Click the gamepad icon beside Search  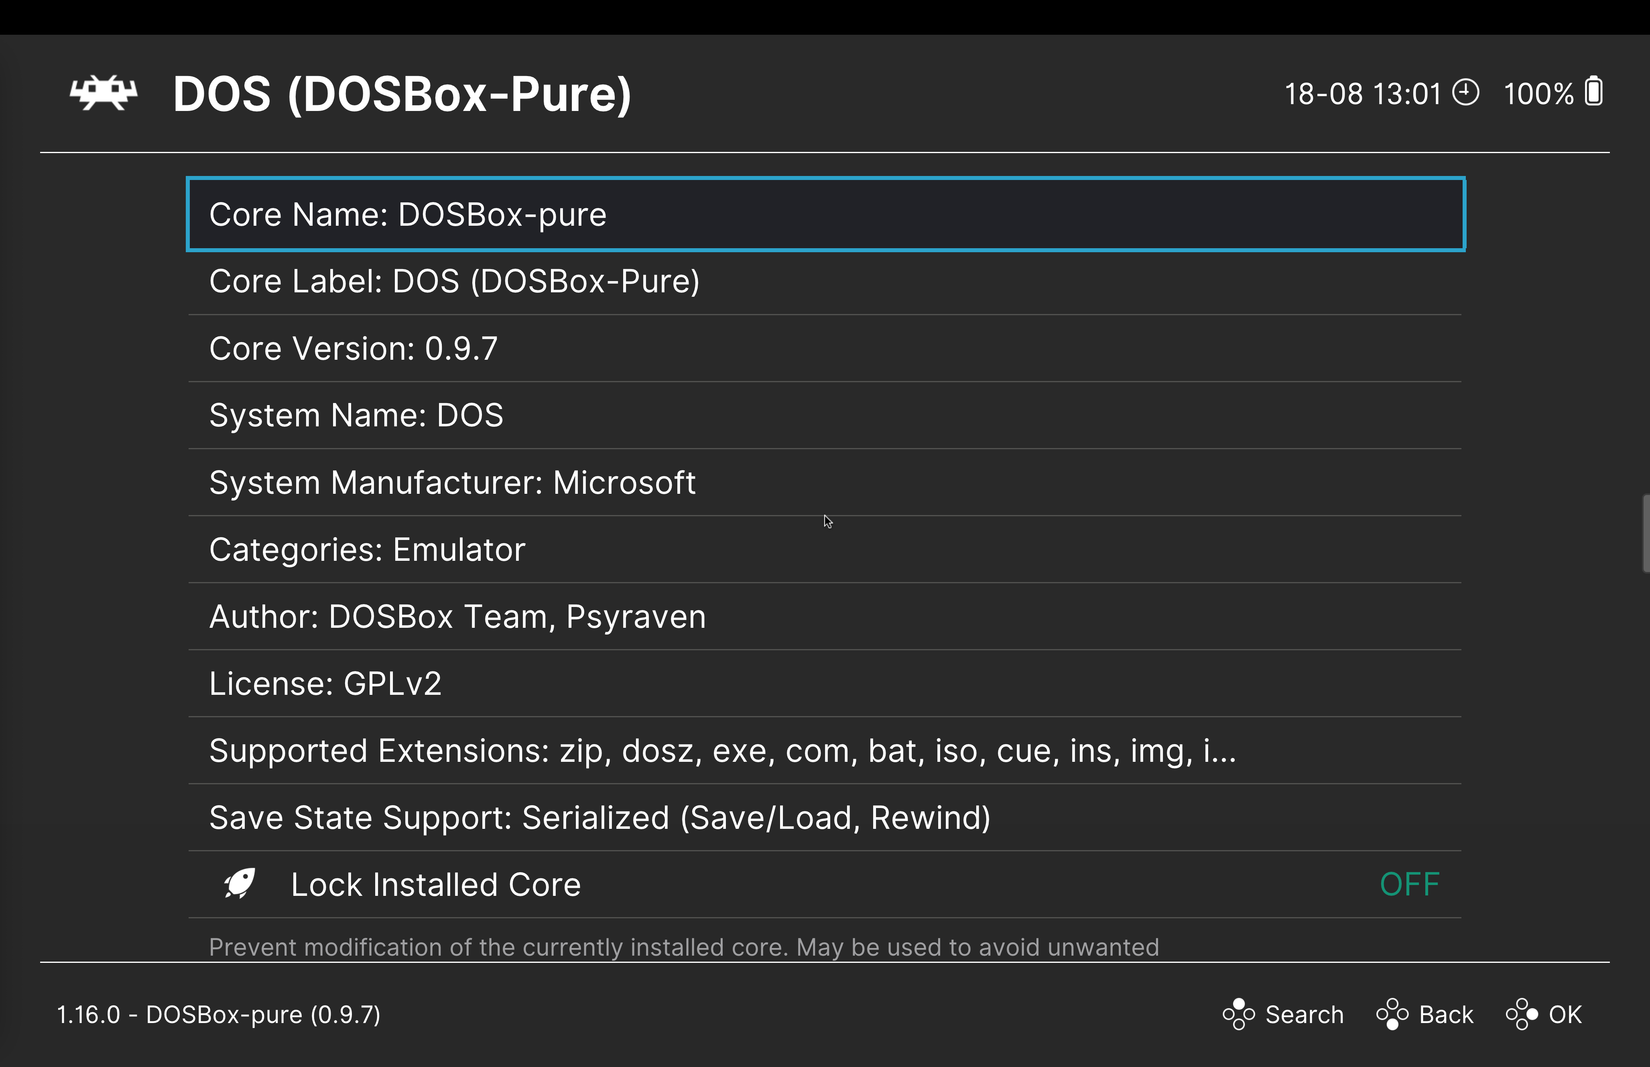tap(1240, 1014)
